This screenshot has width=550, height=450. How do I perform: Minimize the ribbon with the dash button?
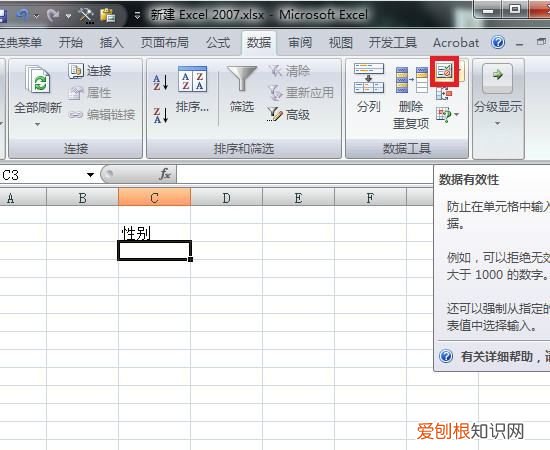coord(519,44)
